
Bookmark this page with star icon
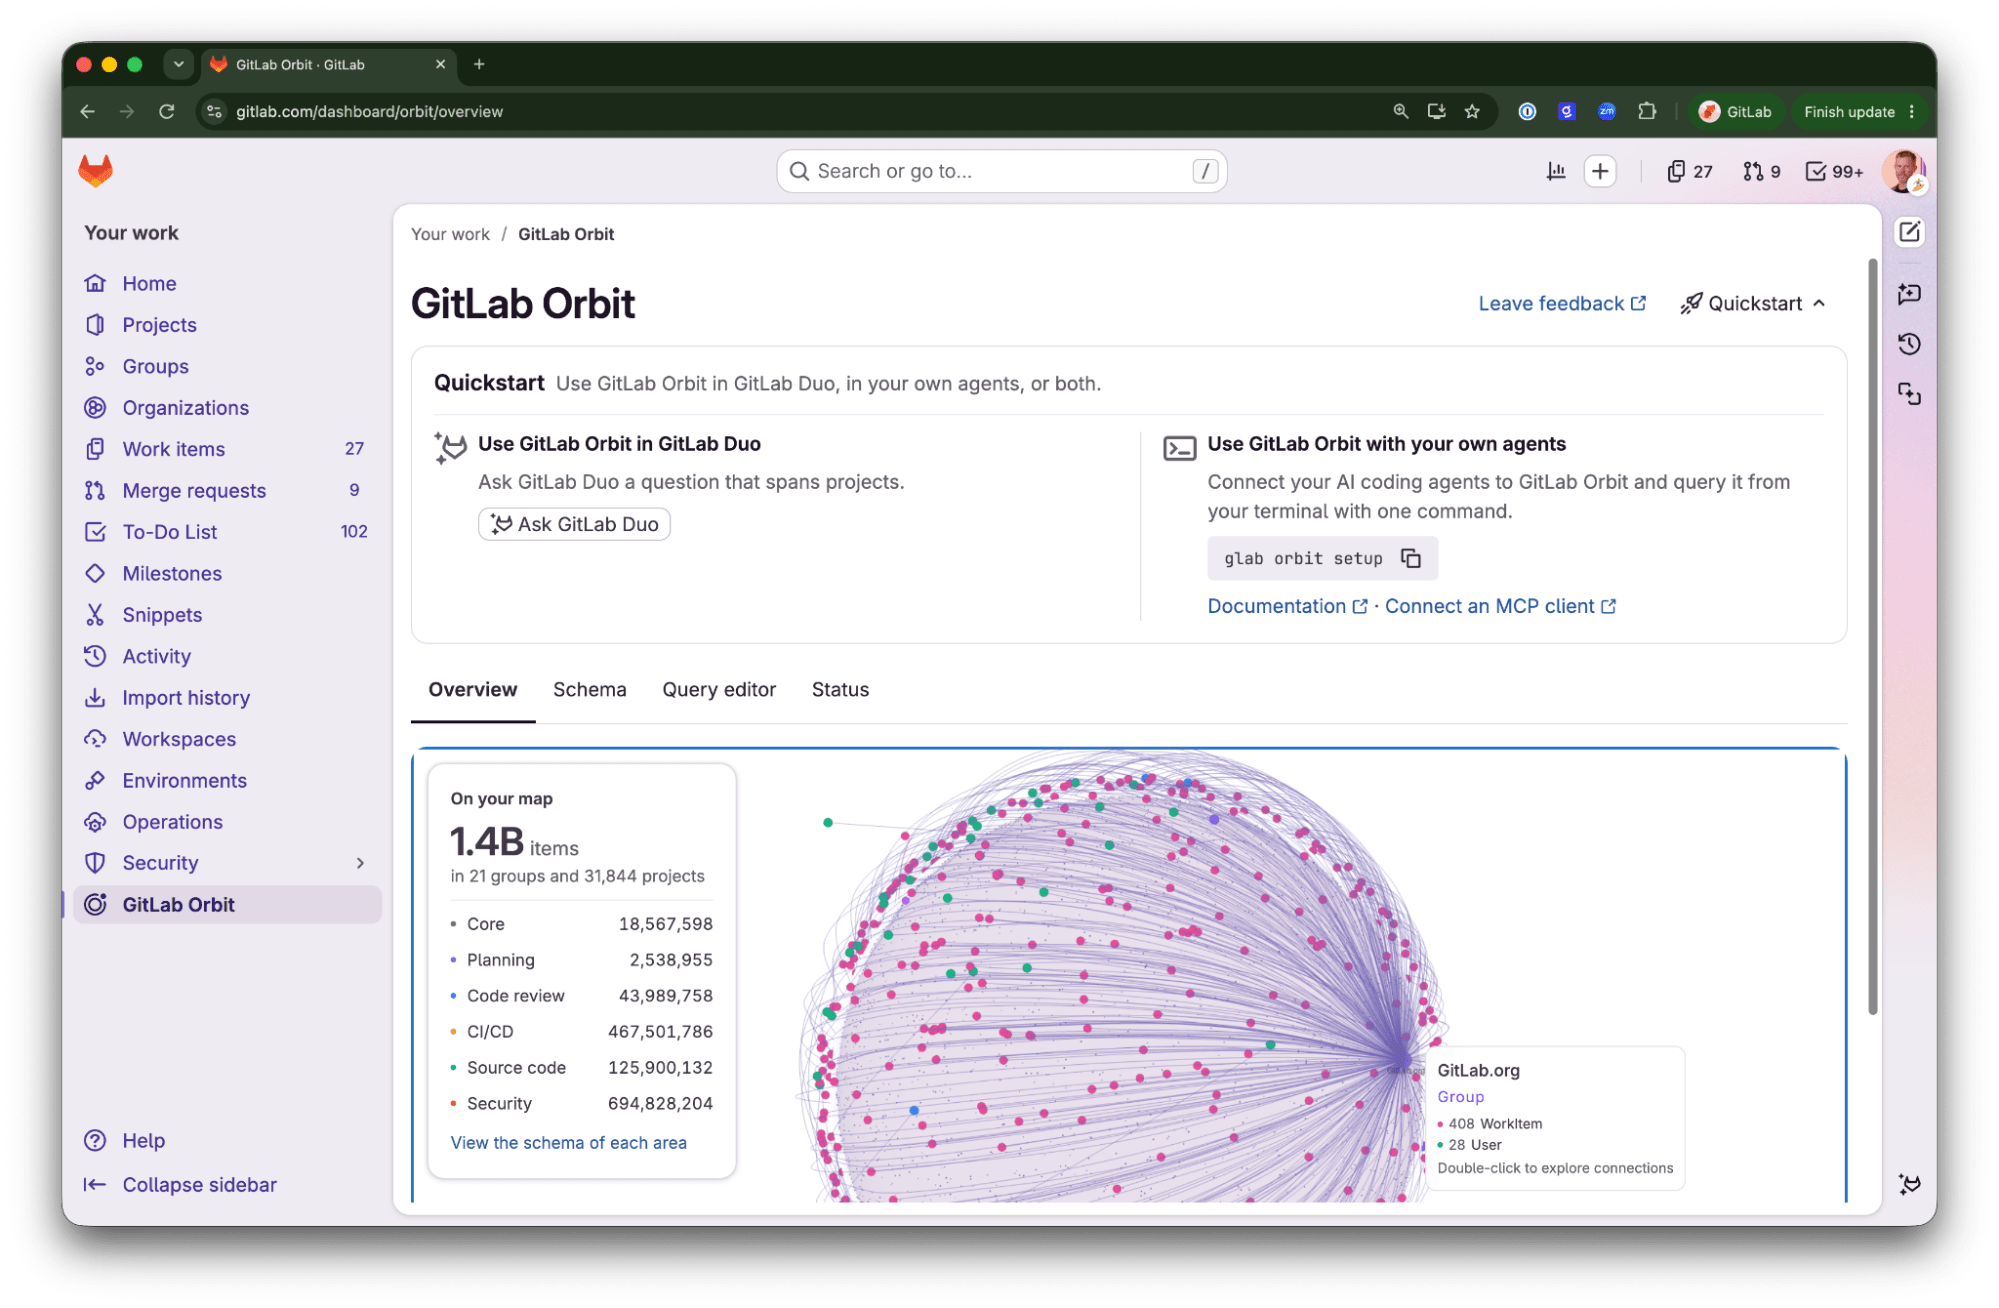tap(1472, 112)
